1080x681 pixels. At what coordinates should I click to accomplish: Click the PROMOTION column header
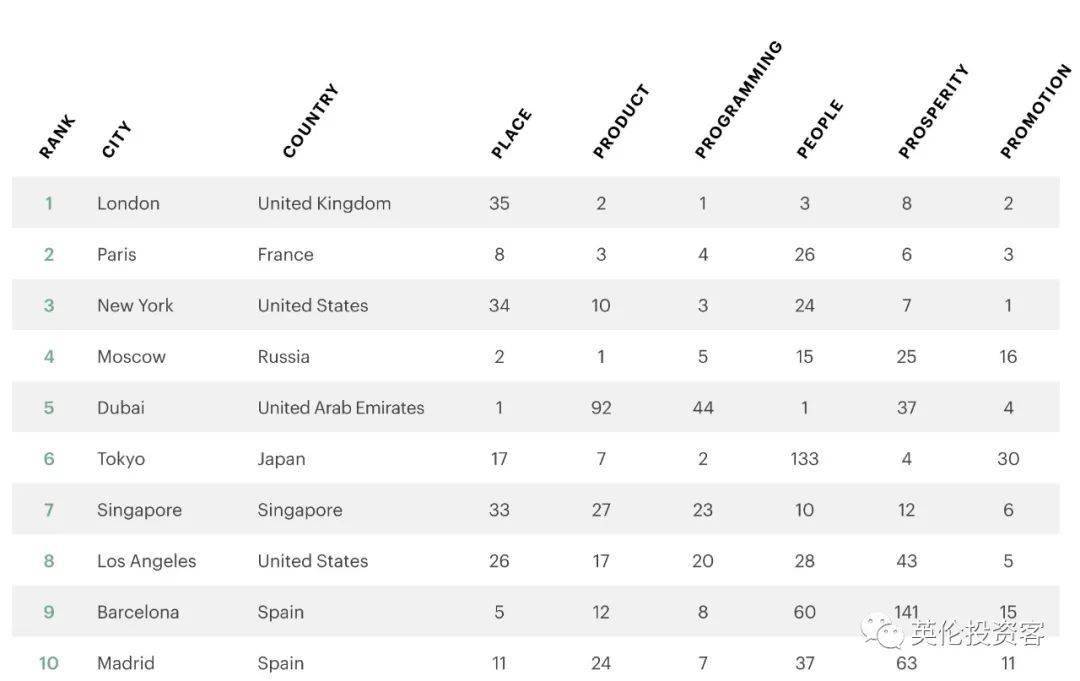(1035, 112)
